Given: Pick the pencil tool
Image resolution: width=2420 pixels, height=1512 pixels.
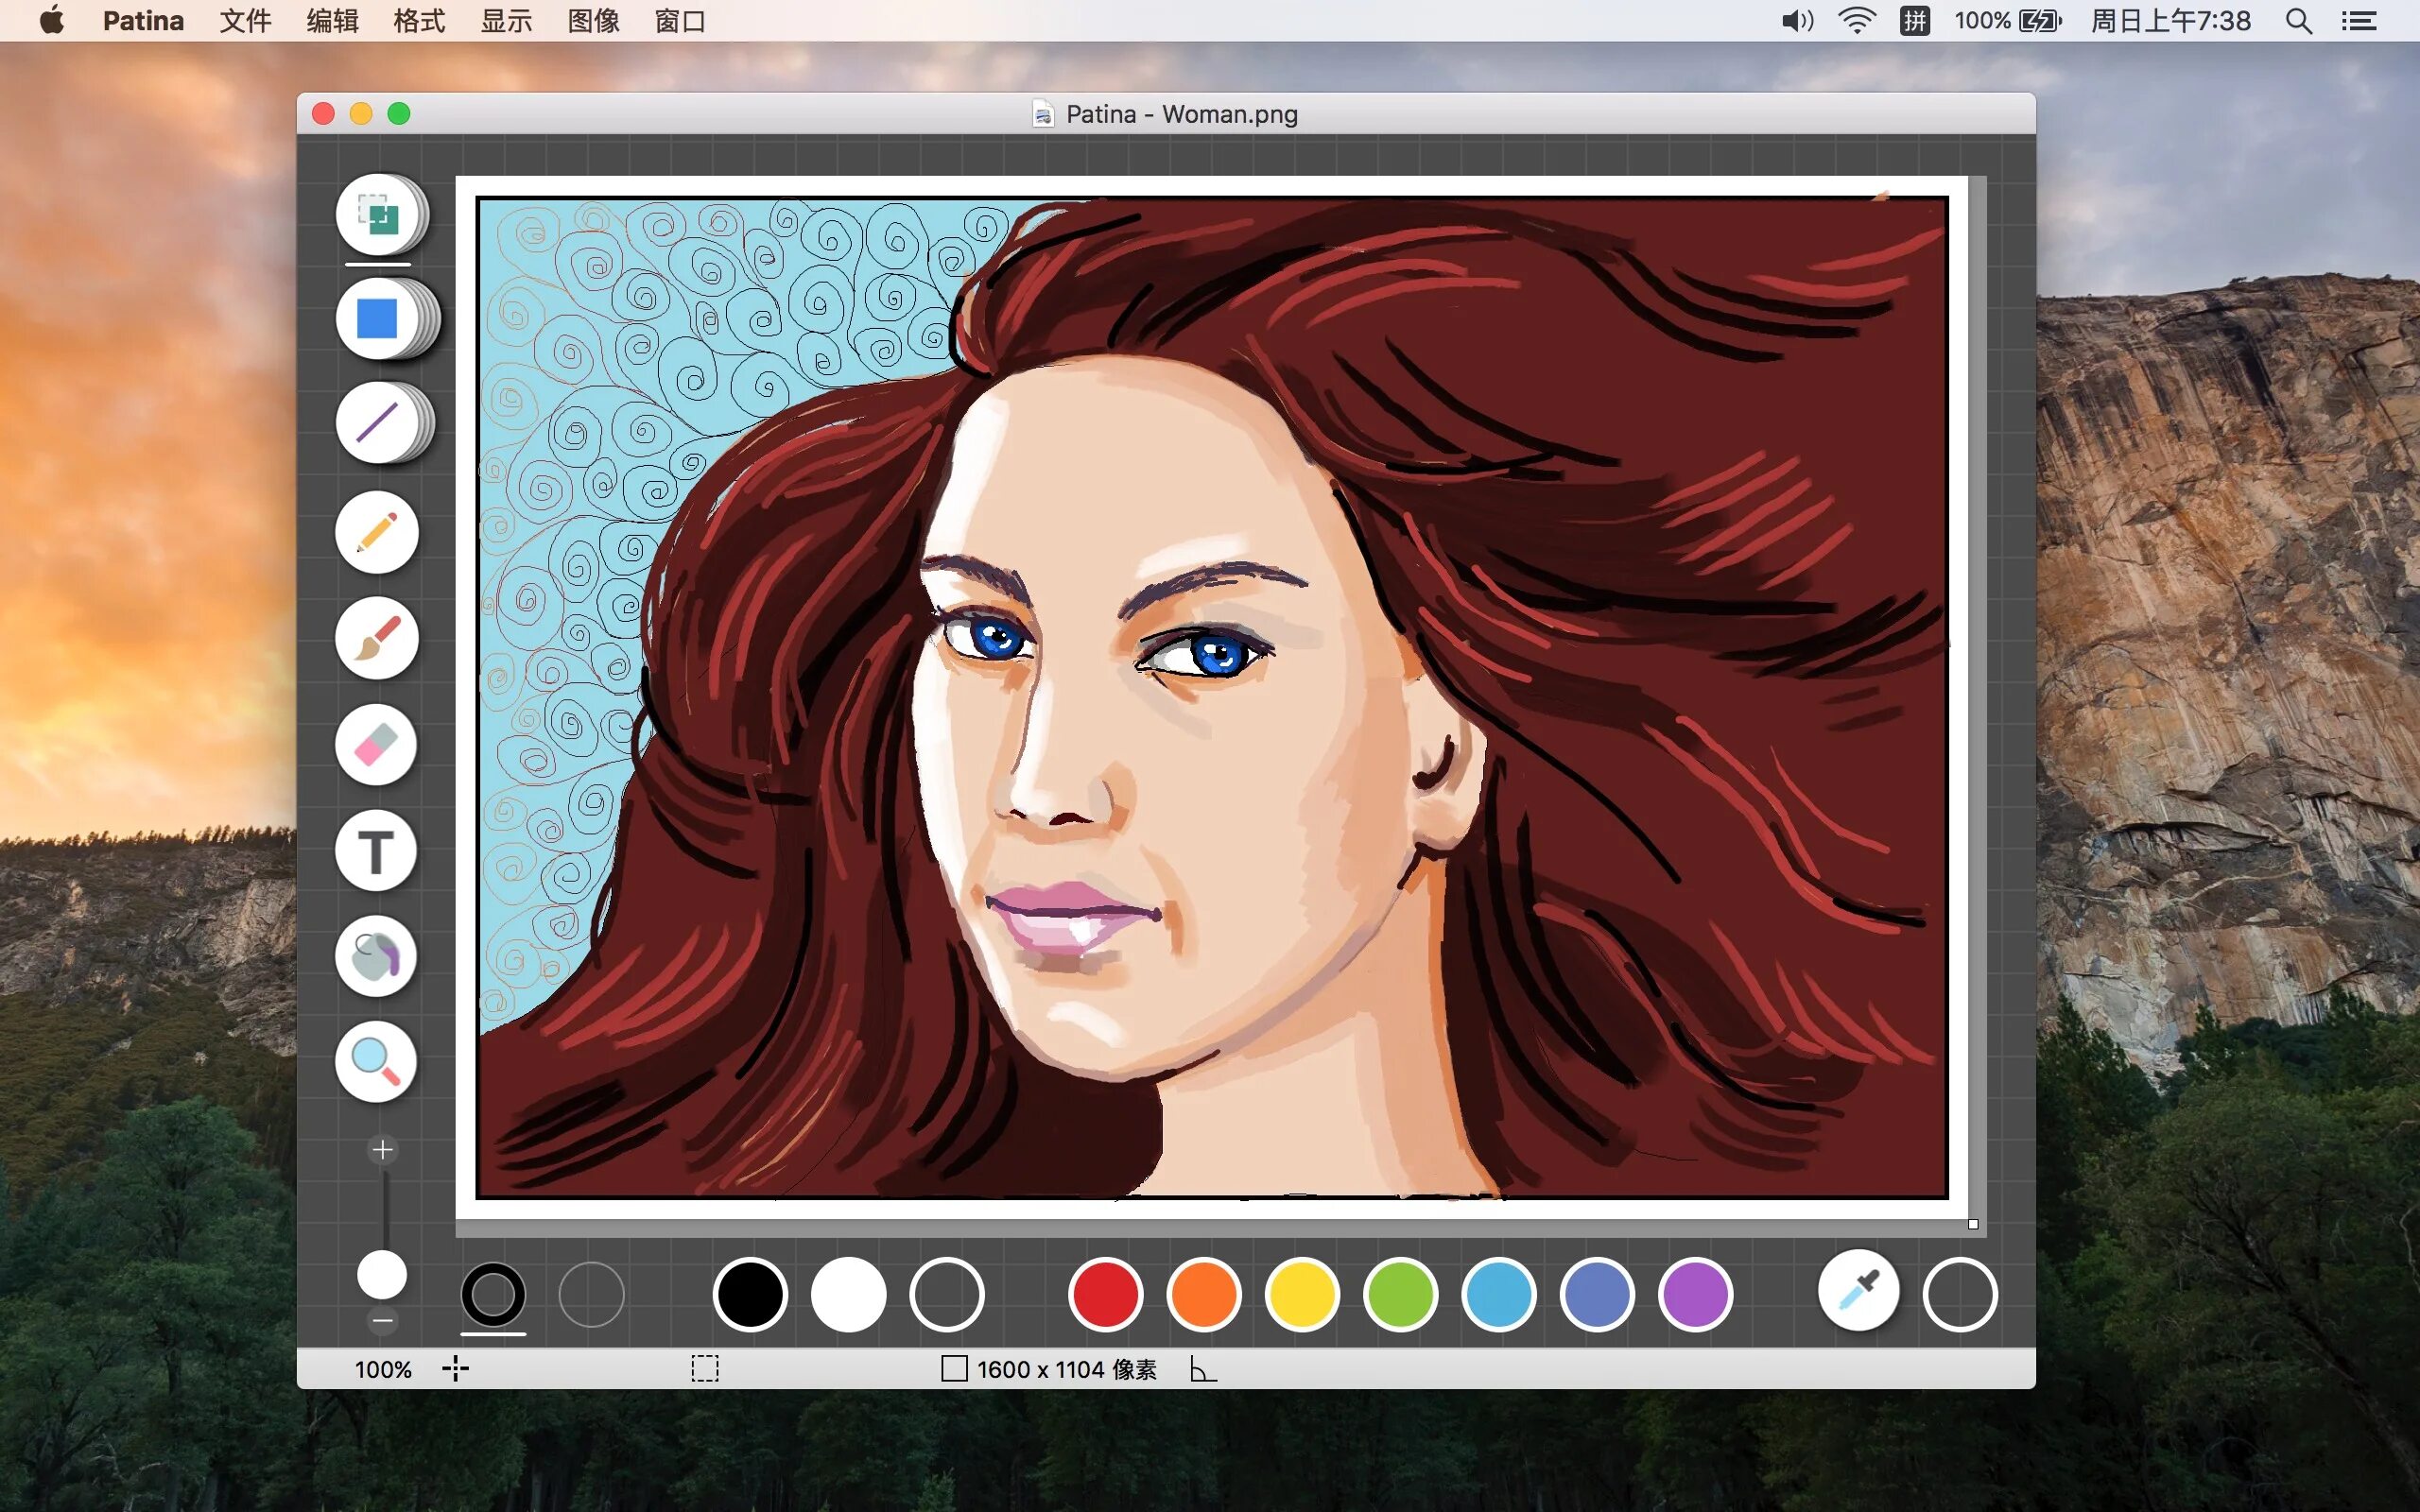Looking at the screenshot, I should pos(377,532).
